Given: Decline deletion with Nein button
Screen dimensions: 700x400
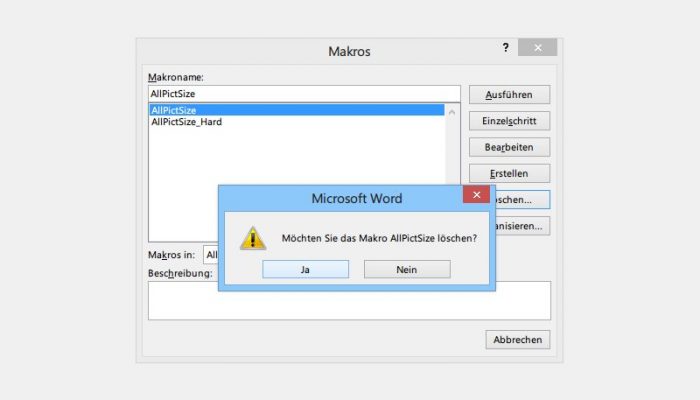Looking at the screenshot, I should (x=407, y=269).
